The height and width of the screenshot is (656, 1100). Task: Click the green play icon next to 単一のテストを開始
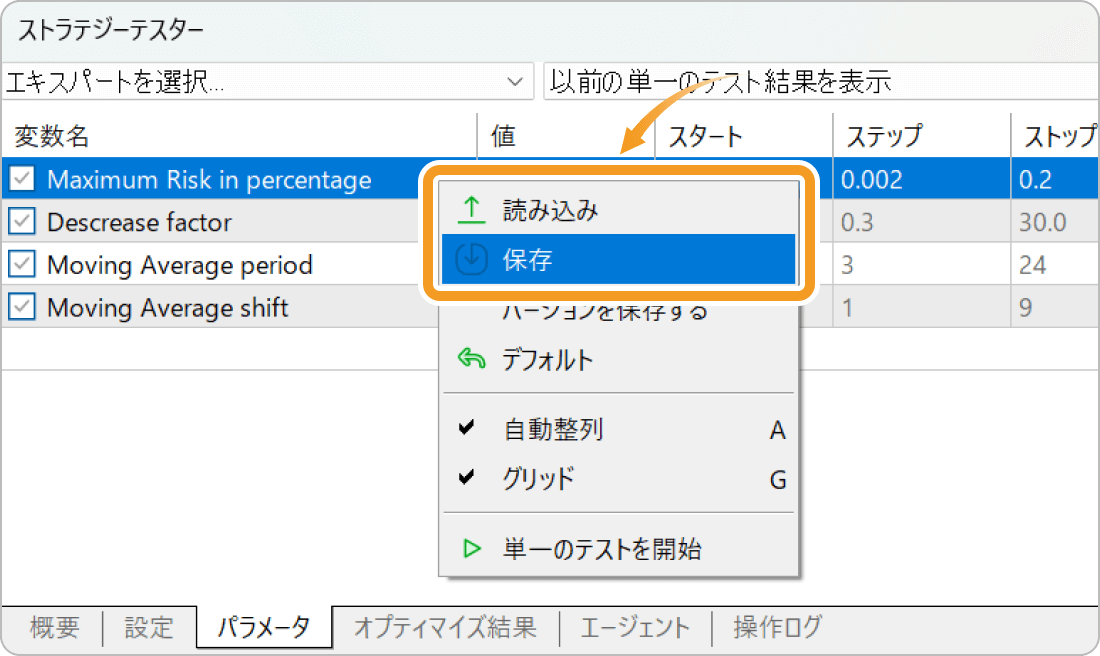(471, 548)
